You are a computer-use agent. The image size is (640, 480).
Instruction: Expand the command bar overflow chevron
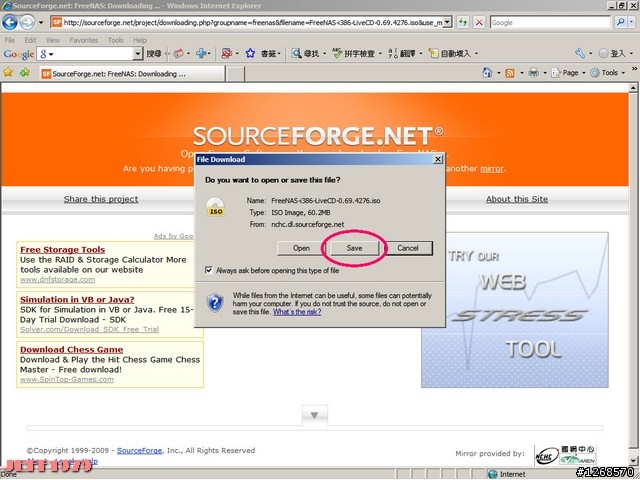click(634, 69)
